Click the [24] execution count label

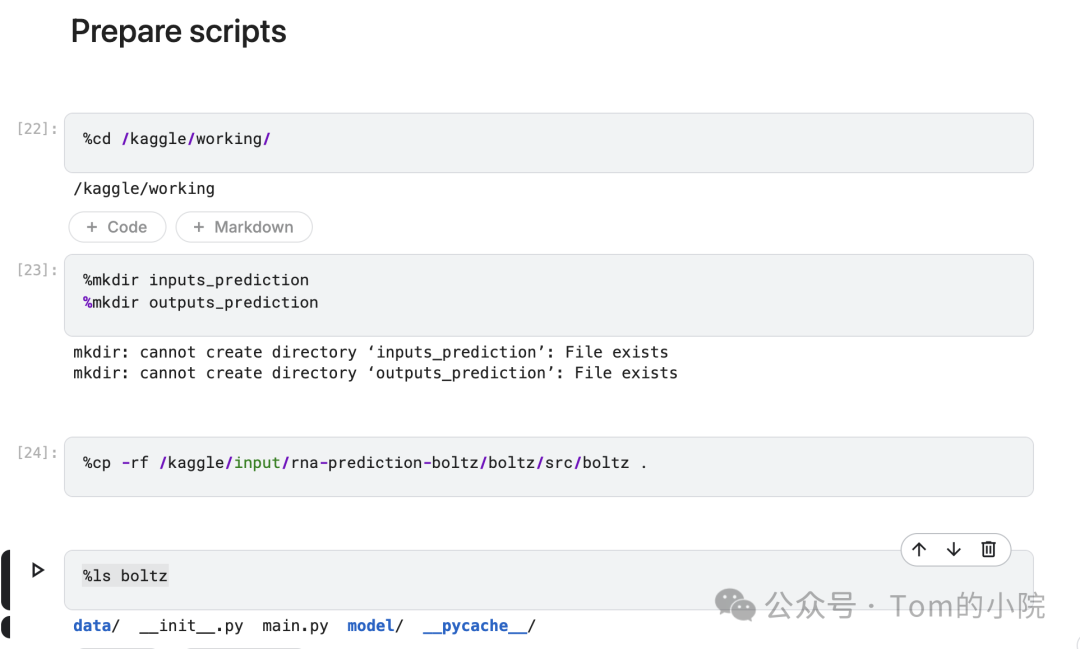tap(38, 453)
